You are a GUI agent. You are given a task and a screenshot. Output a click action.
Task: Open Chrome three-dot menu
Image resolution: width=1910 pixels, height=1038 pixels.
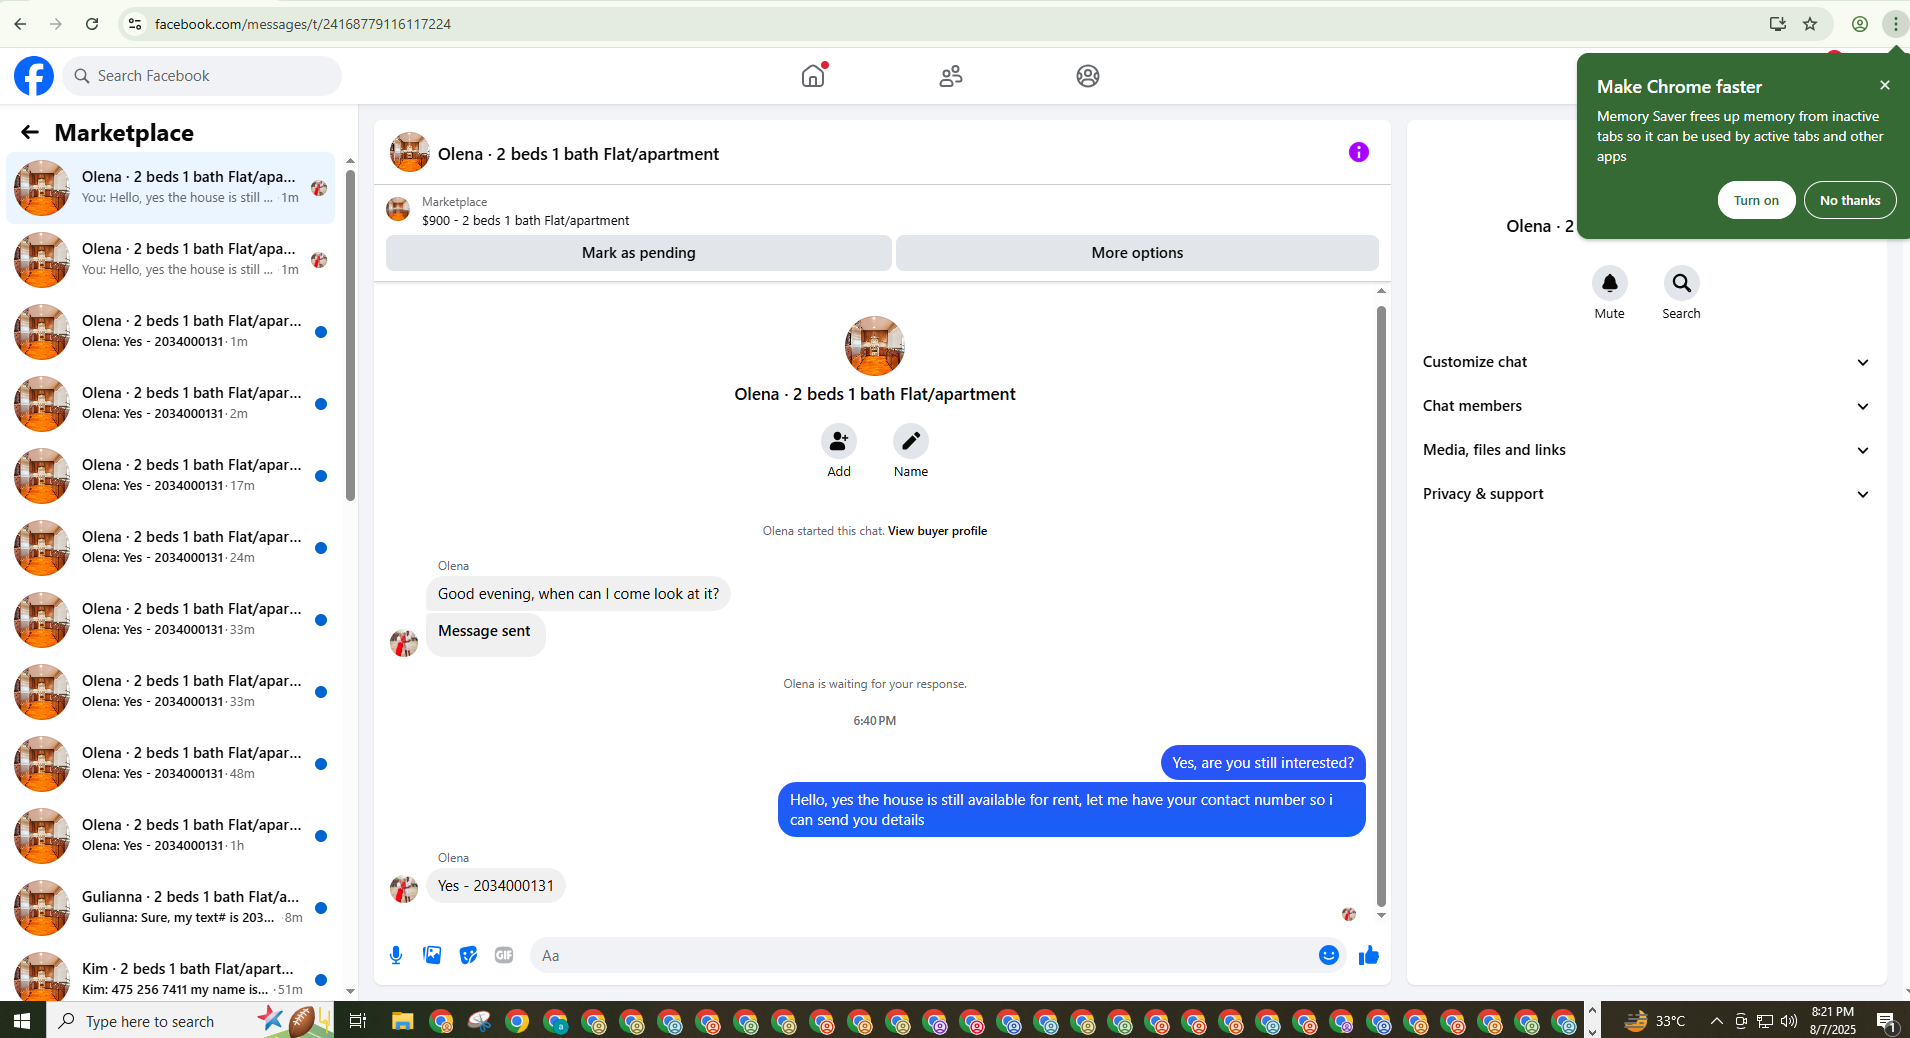[1895, 24]
